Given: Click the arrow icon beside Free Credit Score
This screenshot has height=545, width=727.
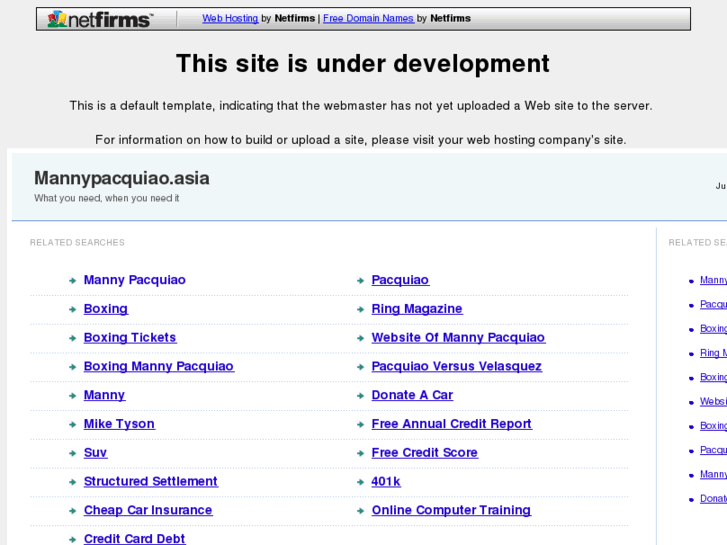Looking at the screenshot, I should click(360, 453).
